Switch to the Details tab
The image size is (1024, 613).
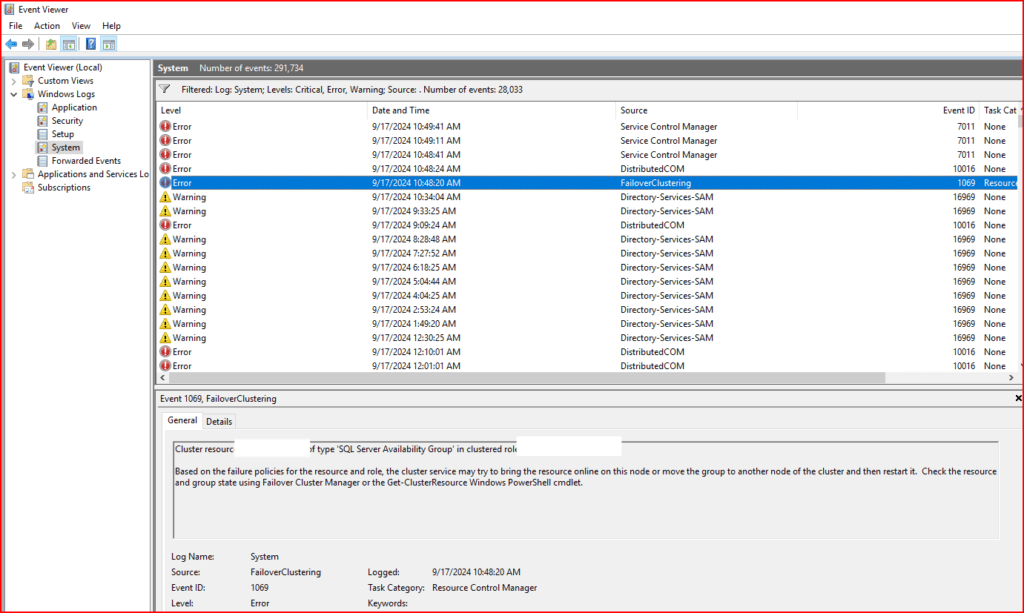(219, 422)
